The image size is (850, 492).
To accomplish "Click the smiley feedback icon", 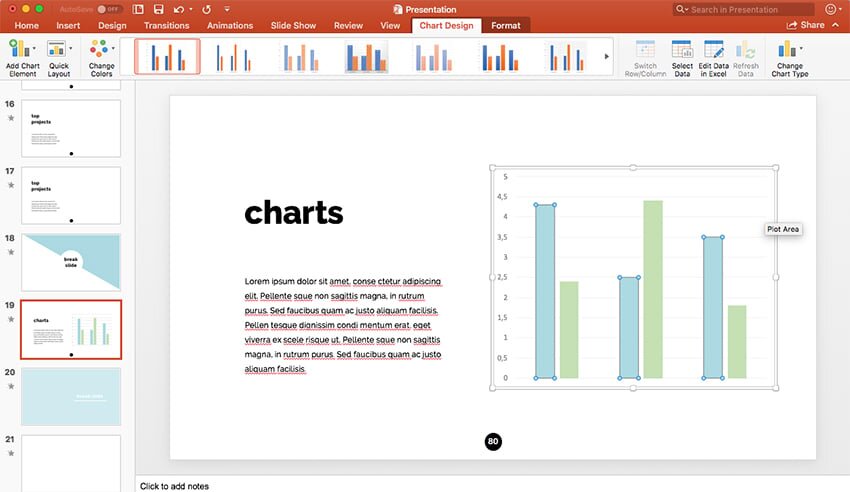I will click(x=831, y=9).
